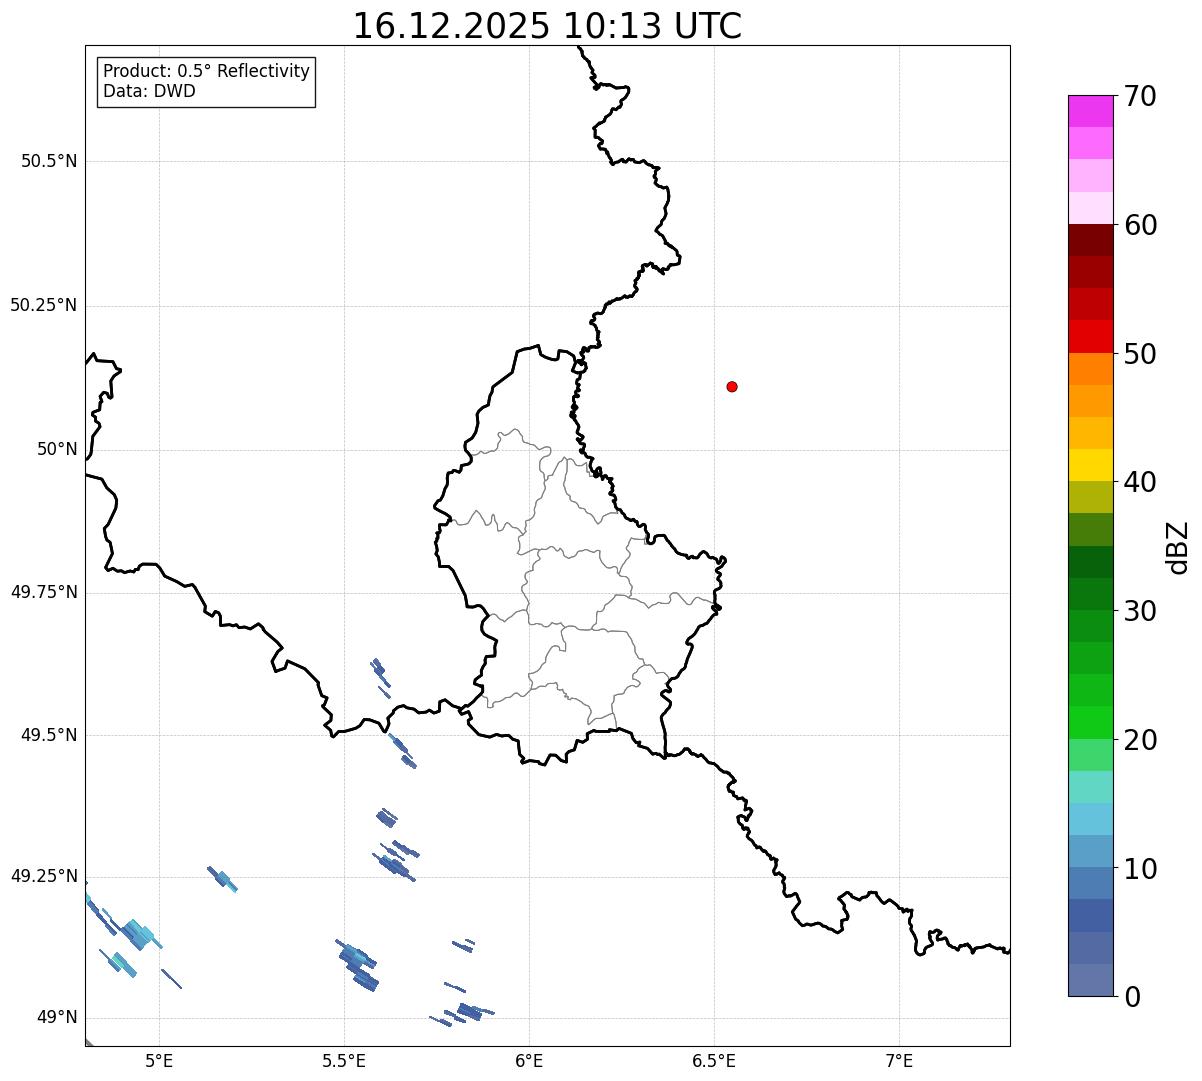This screenshot has height=1081, width=1202.
Task: Click the plot title '16.12.2025 10:13 UTC'
Action: click(547, 26)
